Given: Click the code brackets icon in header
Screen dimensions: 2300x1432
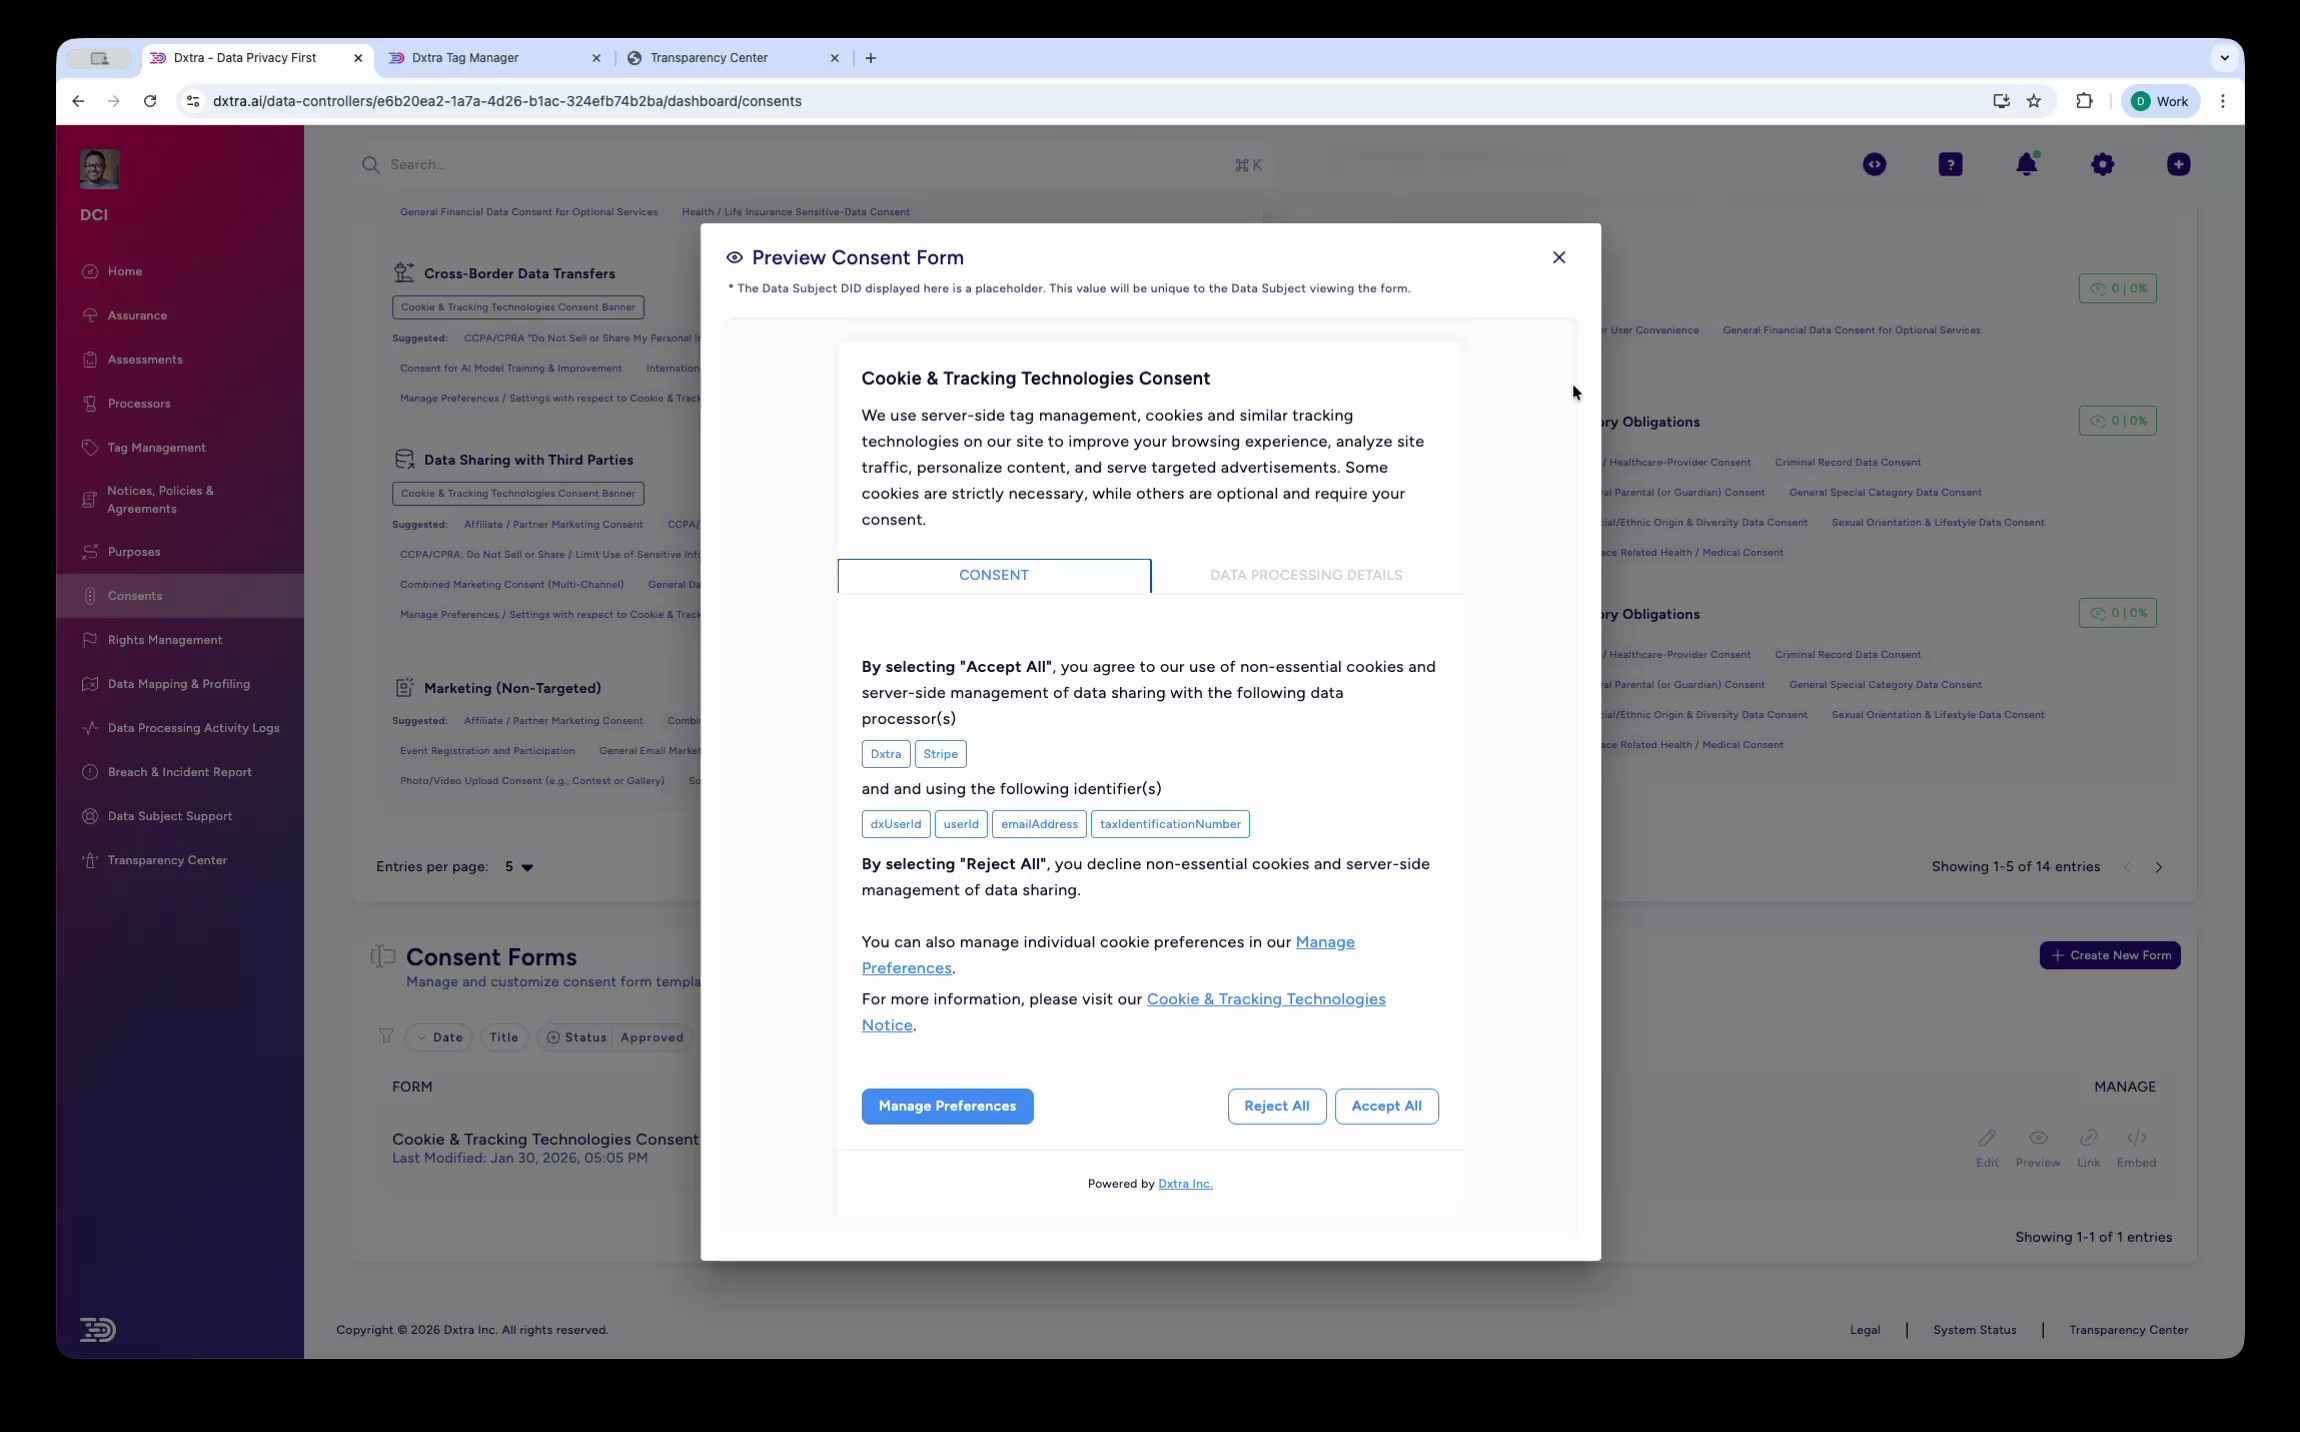Looking at the screenshot, I should click(1874, 164).
